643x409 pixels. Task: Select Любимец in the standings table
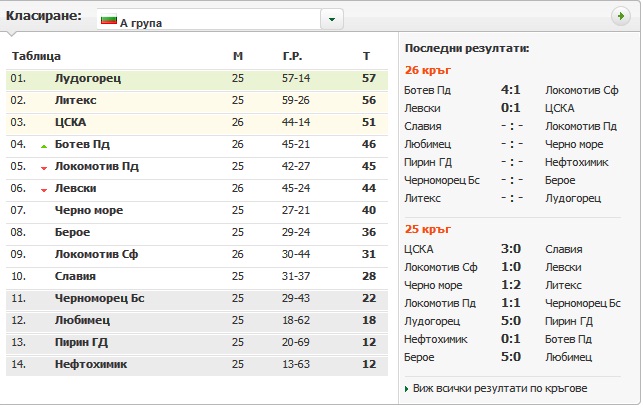(82, 320)
